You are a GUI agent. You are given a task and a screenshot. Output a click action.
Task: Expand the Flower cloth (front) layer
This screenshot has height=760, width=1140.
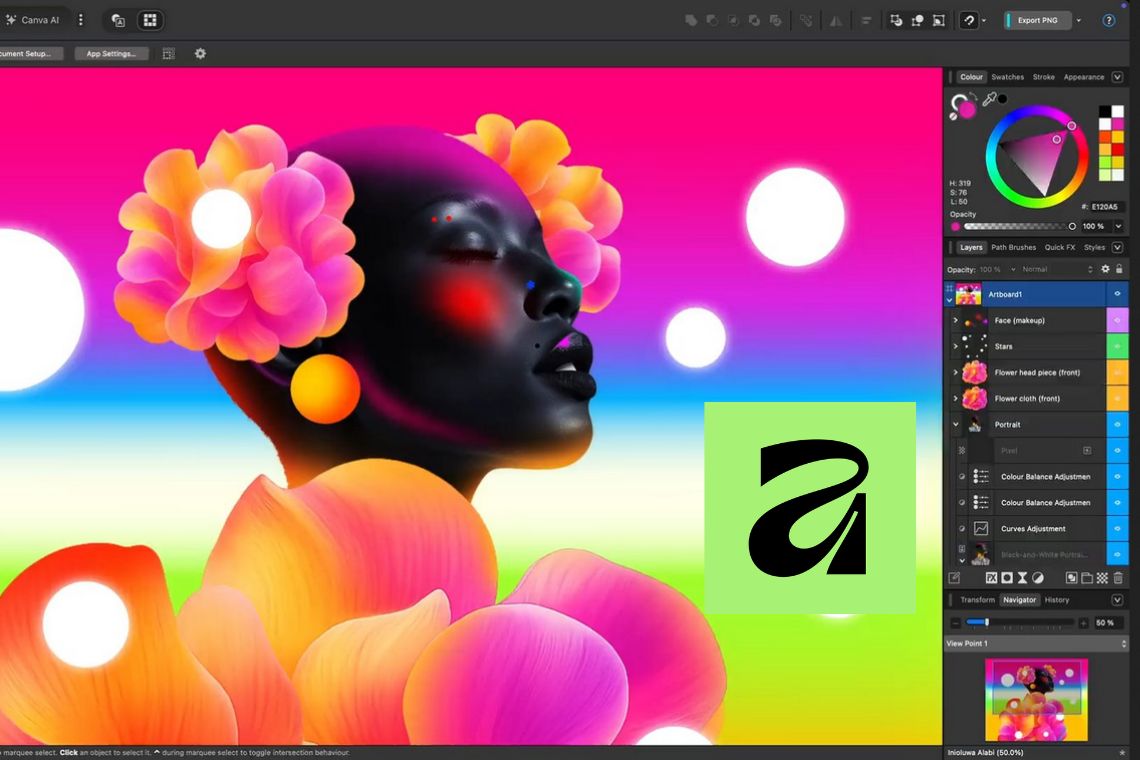pos(955,398)
